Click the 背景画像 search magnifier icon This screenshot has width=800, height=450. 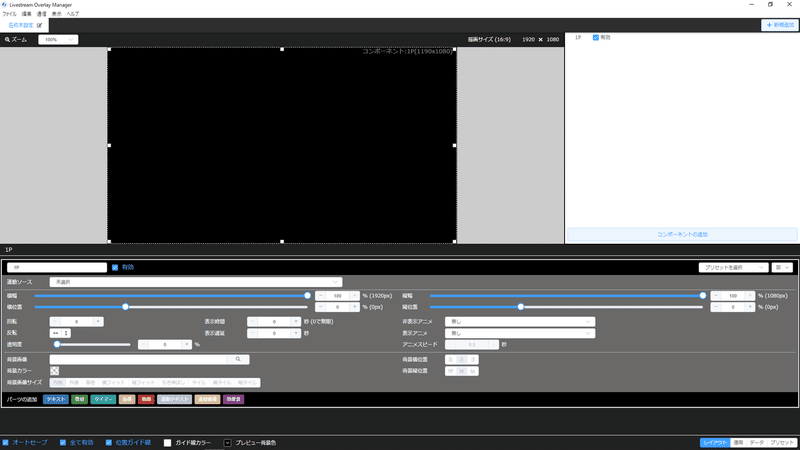(238, 359)
